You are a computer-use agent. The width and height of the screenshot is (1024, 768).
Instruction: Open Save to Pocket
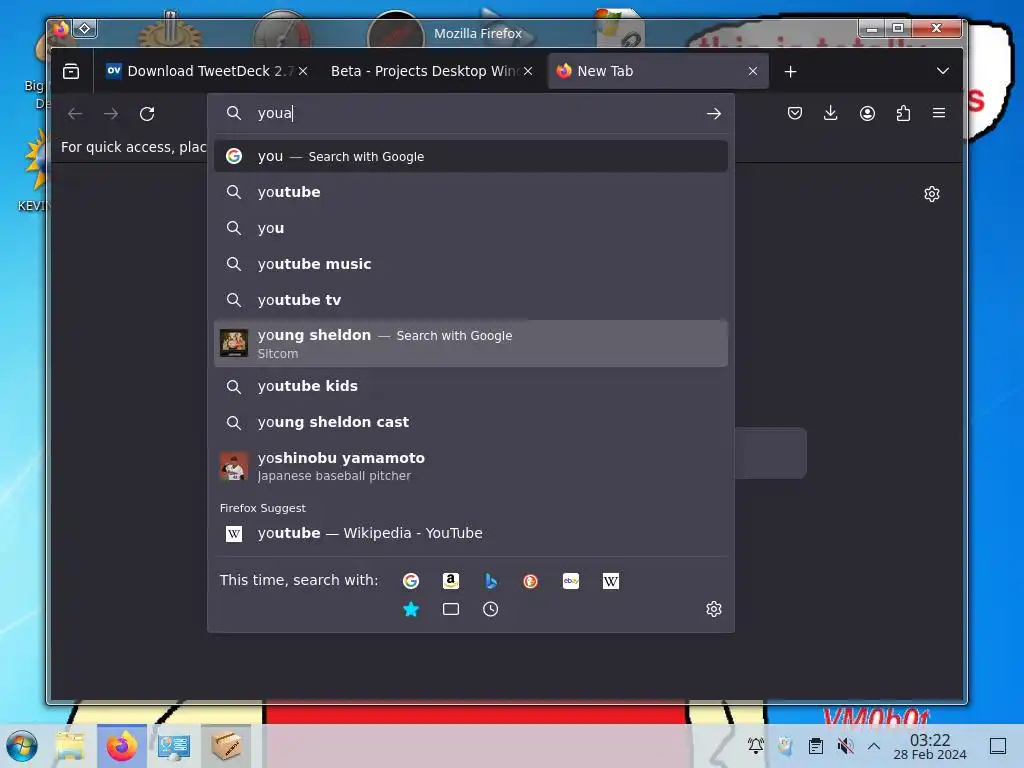pyautogui.click(x=795, y=113)
